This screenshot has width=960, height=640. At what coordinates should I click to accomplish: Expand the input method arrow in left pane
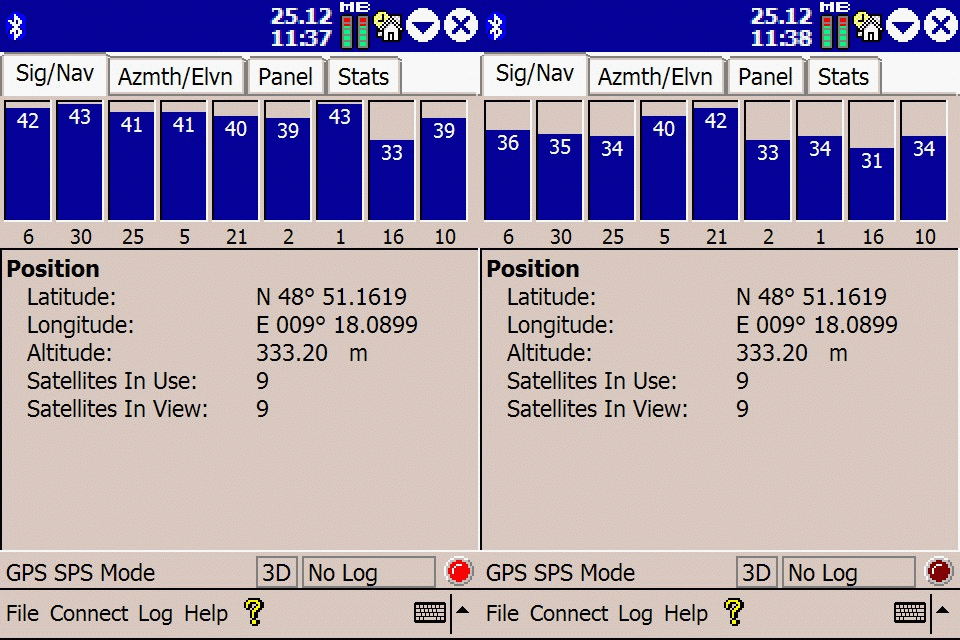coord(461,611)
